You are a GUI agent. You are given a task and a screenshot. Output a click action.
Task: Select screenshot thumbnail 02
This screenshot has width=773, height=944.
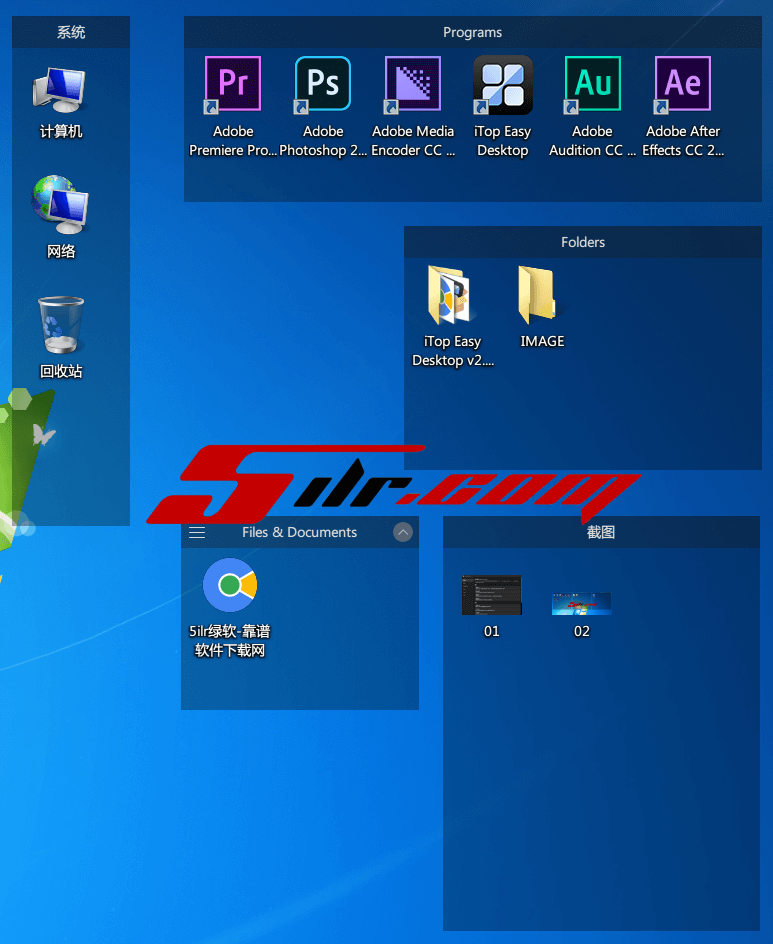click(x=581, y=602)
